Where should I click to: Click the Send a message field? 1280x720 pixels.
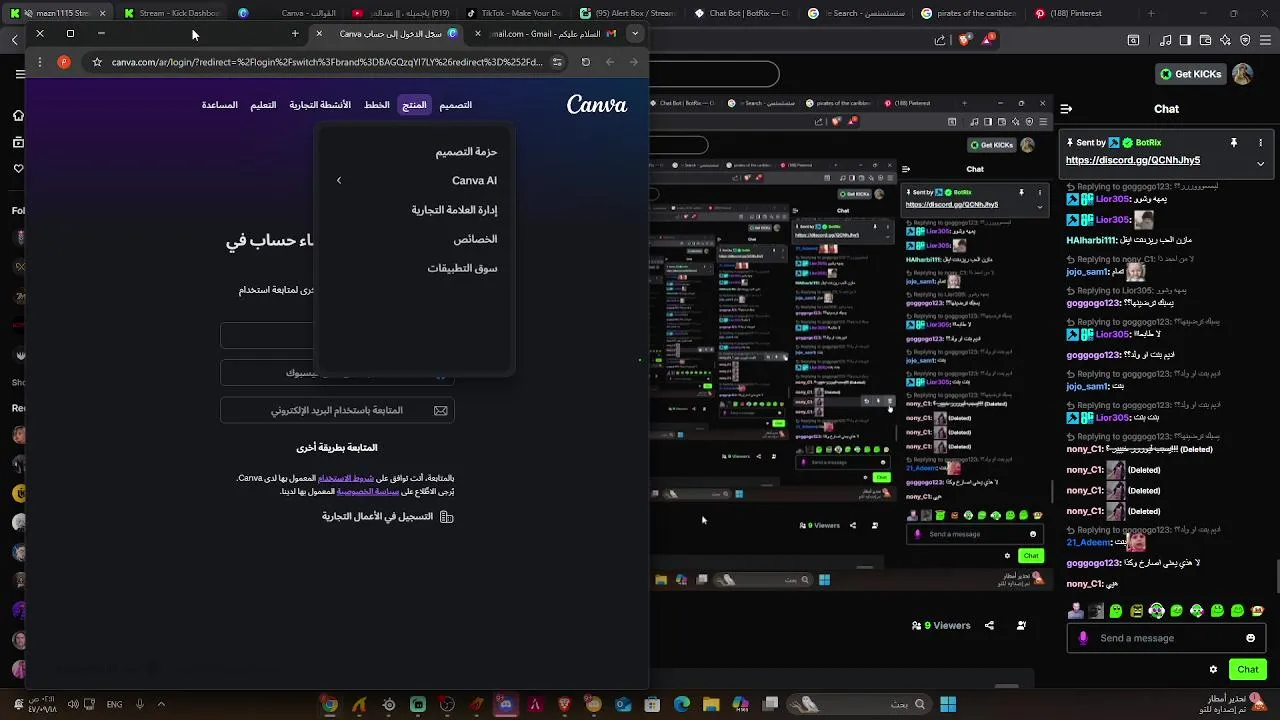tap(1167, 638)
